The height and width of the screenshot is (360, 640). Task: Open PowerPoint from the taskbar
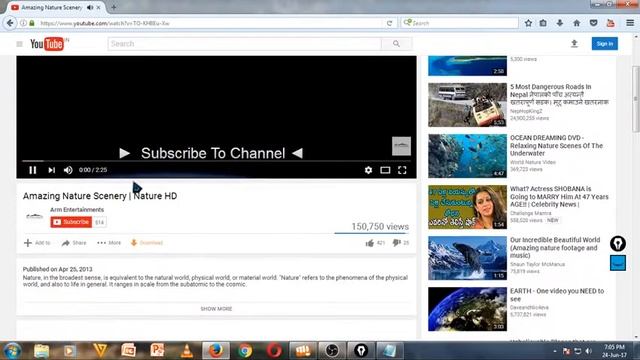tap(157, 351)
